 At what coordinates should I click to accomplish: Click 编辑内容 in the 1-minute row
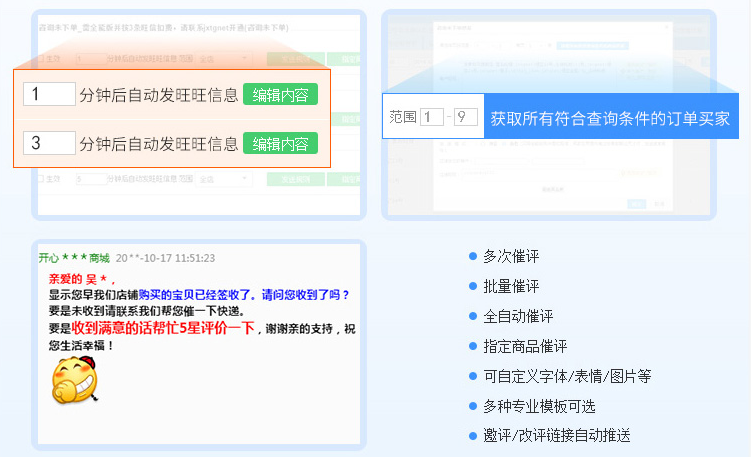point(280,94)
